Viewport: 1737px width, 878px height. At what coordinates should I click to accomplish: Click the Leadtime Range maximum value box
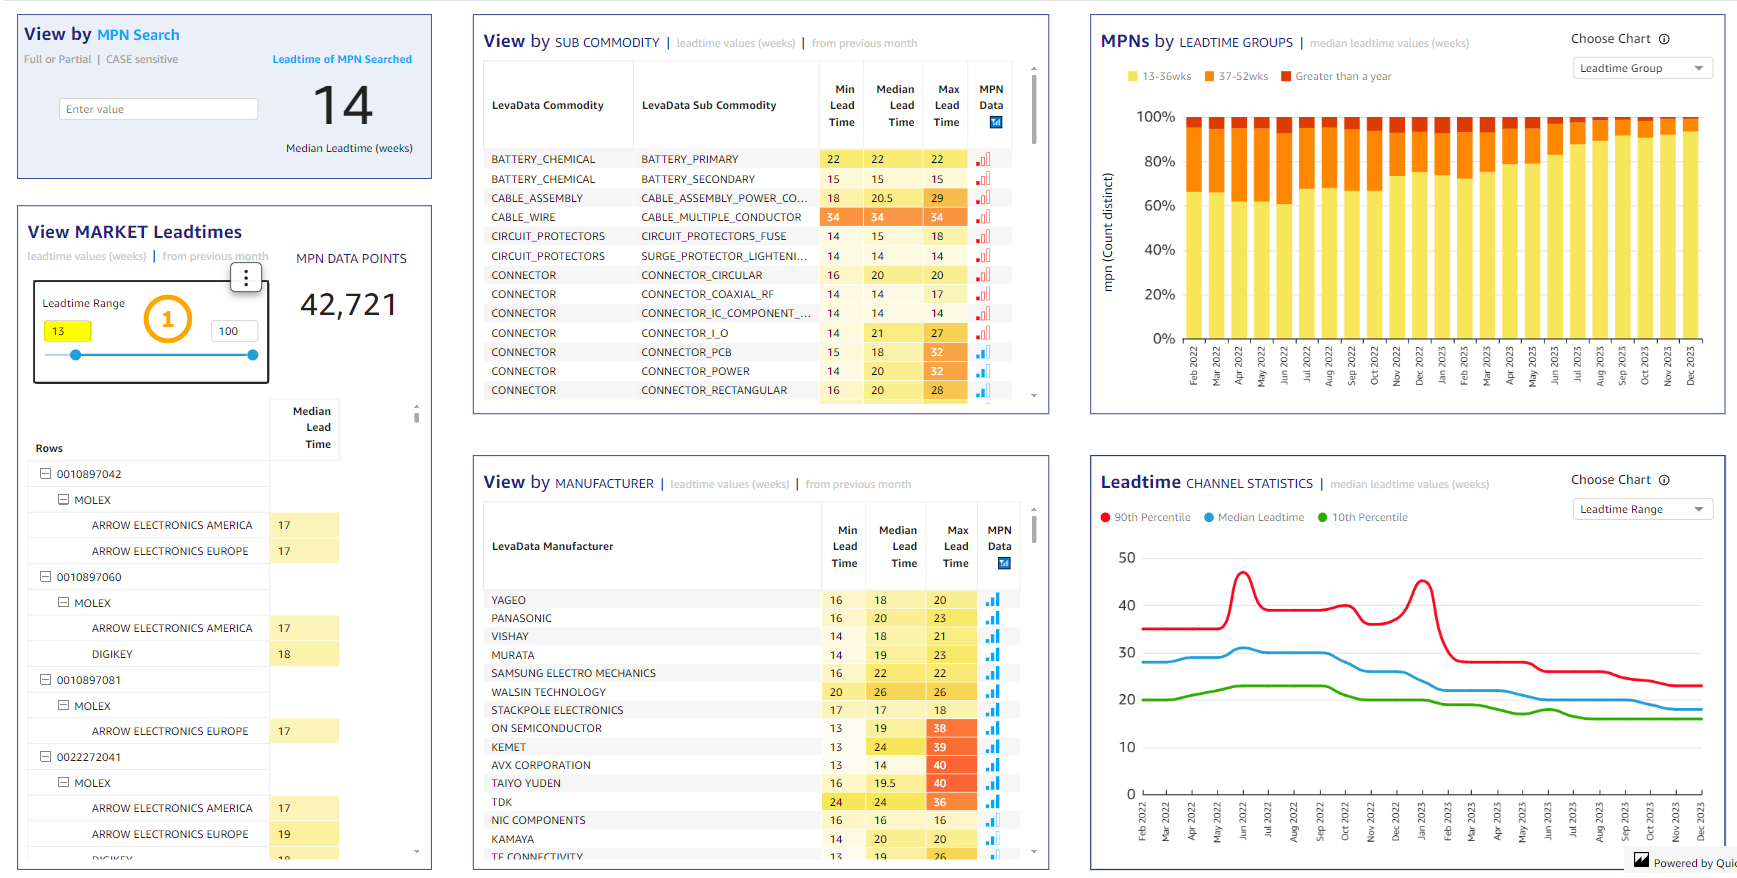[x=234, y=332]
